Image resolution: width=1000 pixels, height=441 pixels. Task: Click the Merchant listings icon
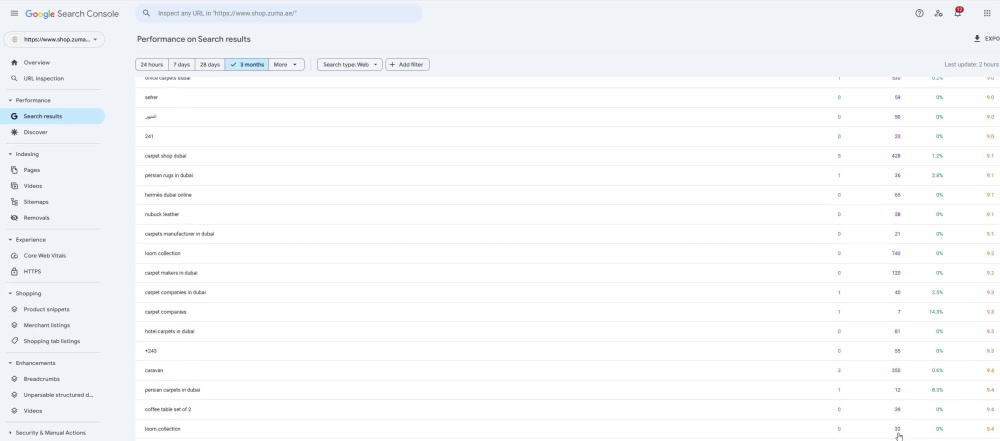click(x=14, y=325)
